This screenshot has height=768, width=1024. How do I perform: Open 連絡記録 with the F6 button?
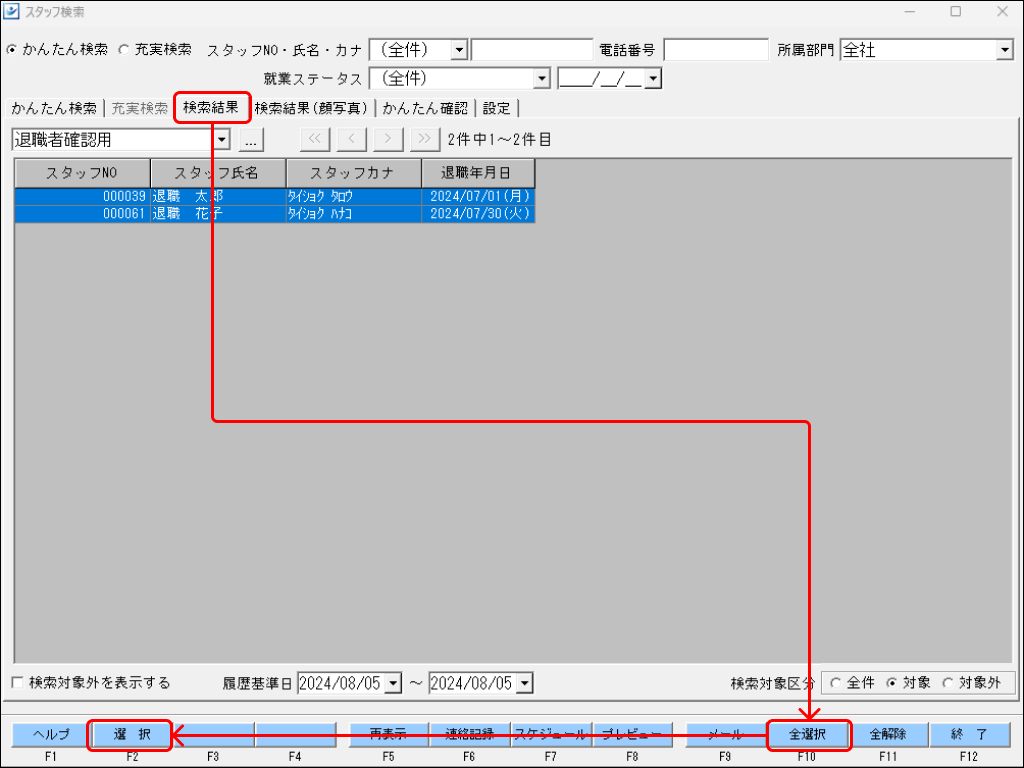coord(470,735)
